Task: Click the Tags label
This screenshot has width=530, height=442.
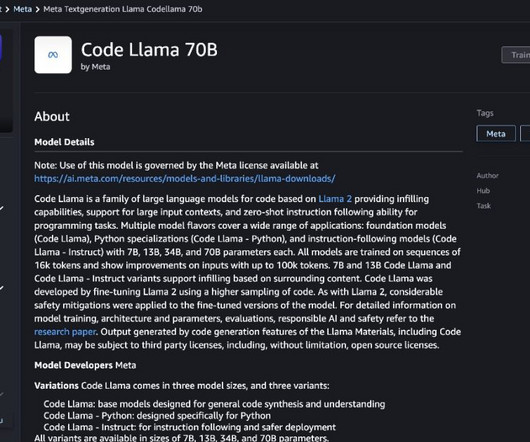Action: 485,113
